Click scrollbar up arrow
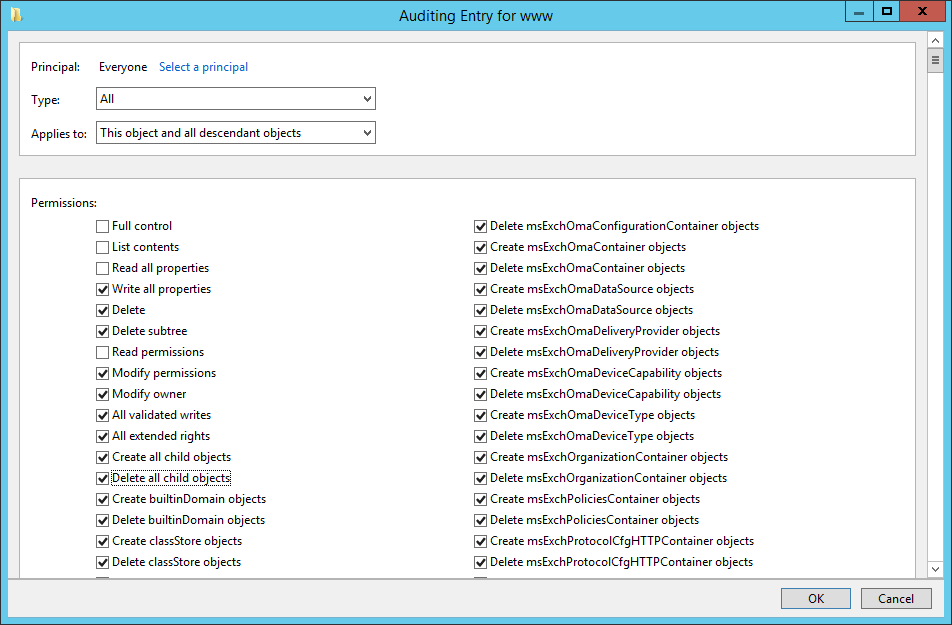Image resolution: width=952 pixels, height=625 pixels. click(x=935, y=41)
